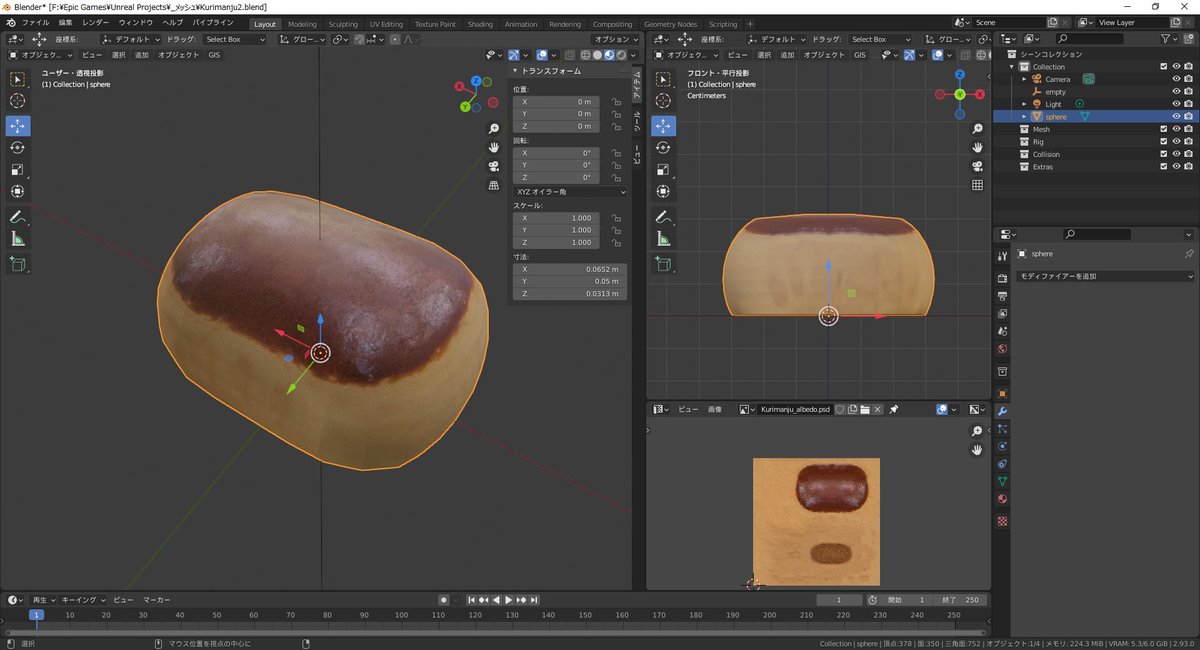Viewport: 1200px width, 650px height.
Task: Open the Texture checkerboard properties tab
Action: [x=1002, y=521]
